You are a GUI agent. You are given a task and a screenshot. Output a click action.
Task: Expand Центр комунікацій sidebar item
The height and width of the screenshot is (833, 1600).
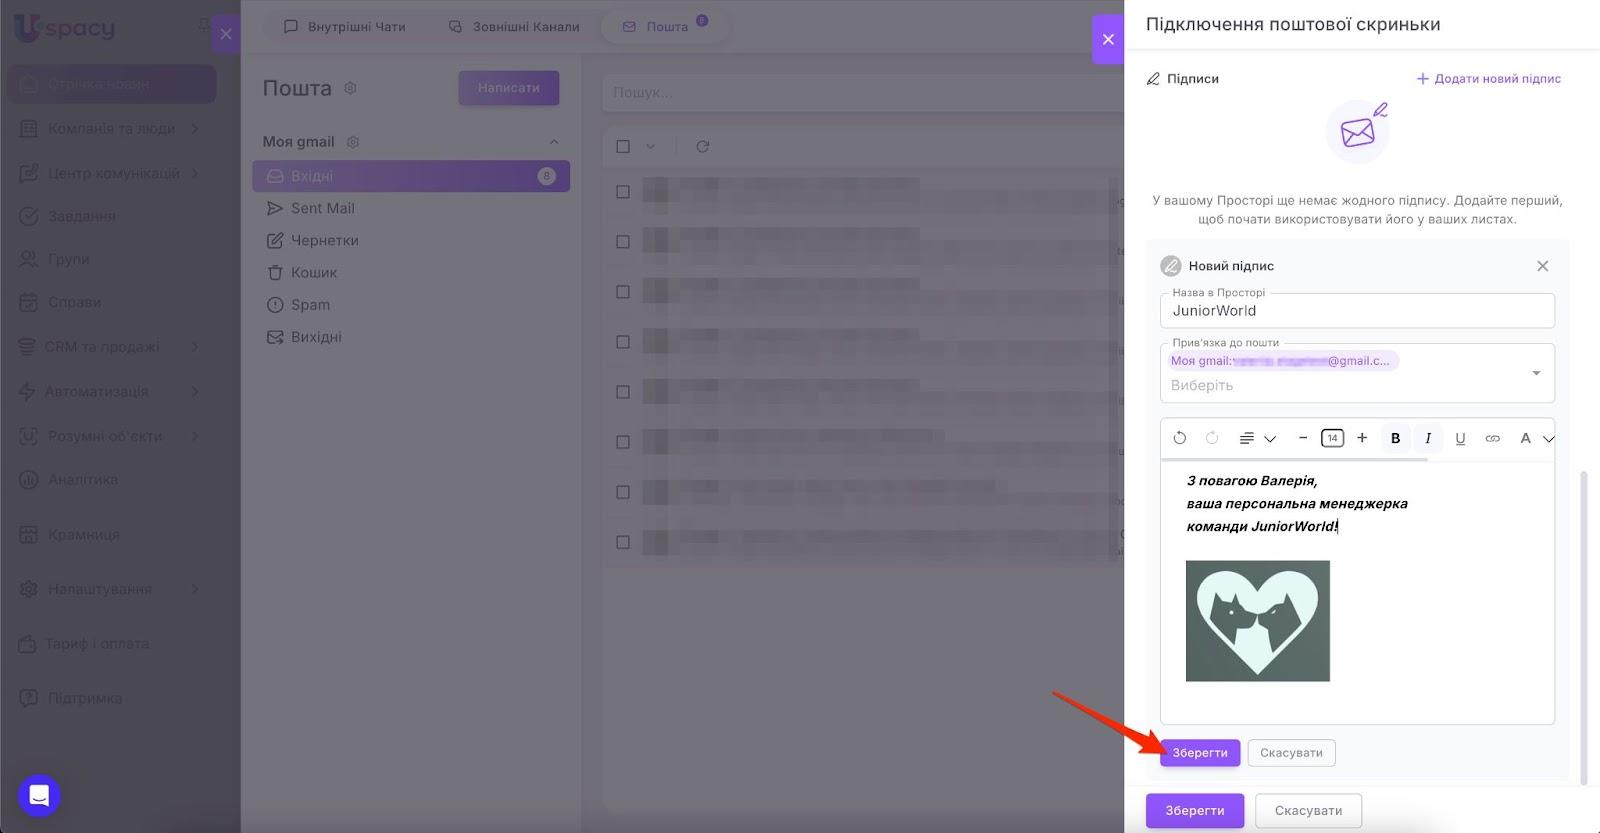[112, 173]
